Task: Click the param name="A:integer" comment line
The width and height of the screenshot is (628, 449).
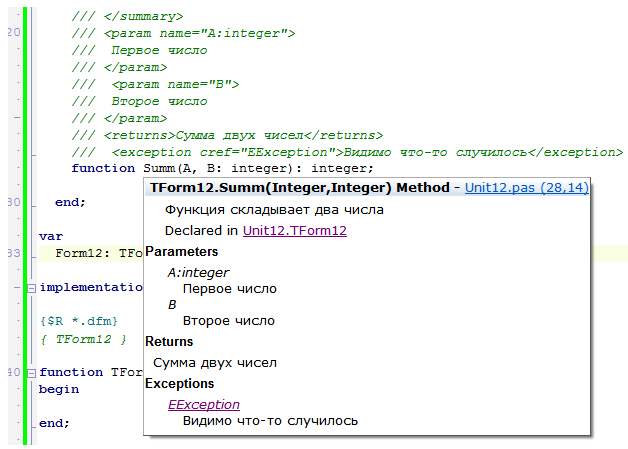Action: tap(183, 33)
